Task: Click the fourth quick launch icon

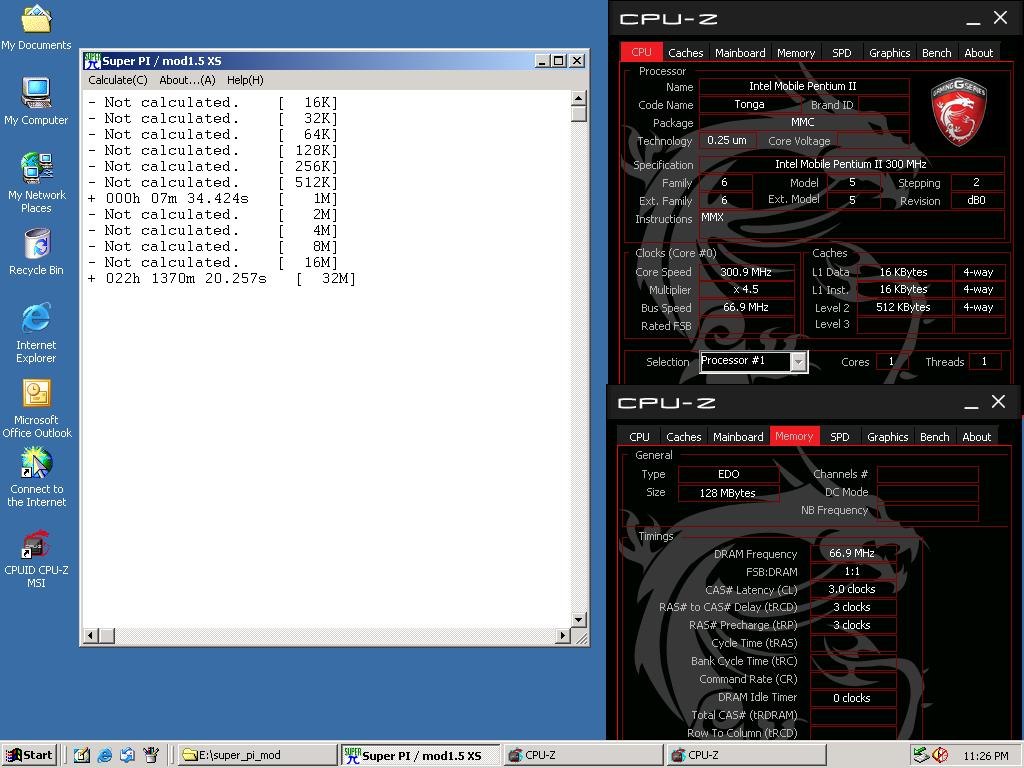Action: point(151,755)
